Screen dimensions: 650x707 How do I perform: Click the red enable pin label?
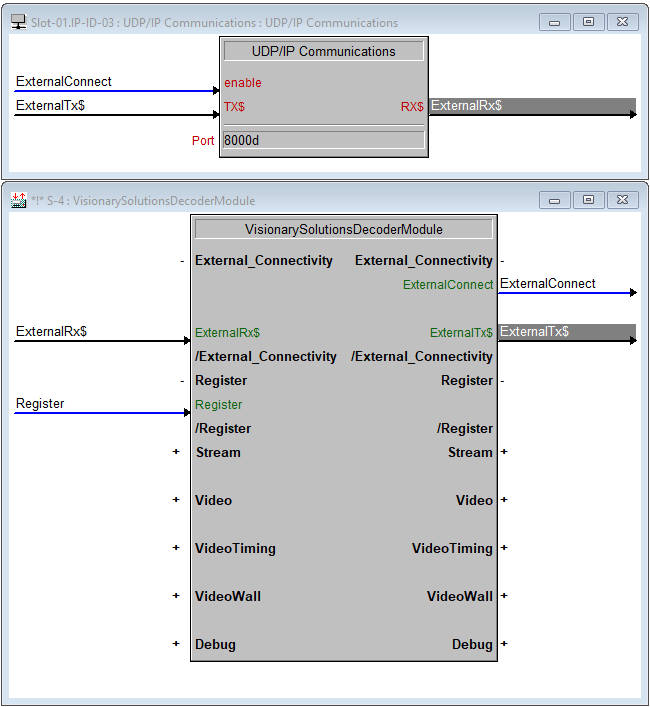click(x=243, y=83)
